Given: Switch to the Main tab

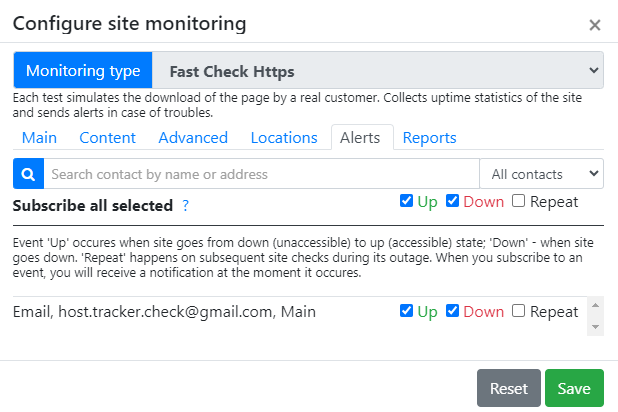Looking at the screenshot, I should click(39, 138).
